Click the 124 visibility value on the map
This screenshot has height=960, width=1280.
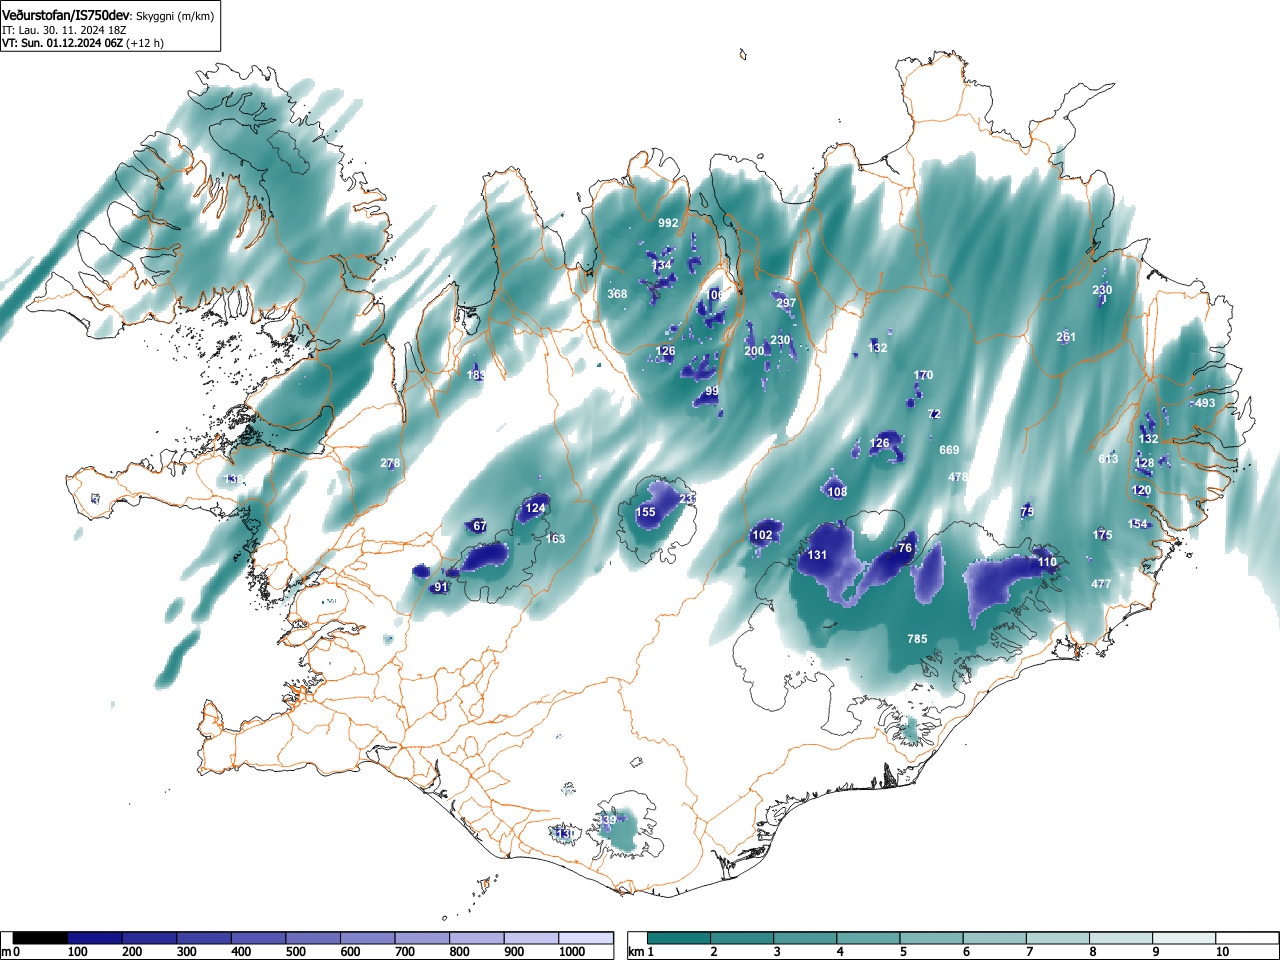click(536, 508)
